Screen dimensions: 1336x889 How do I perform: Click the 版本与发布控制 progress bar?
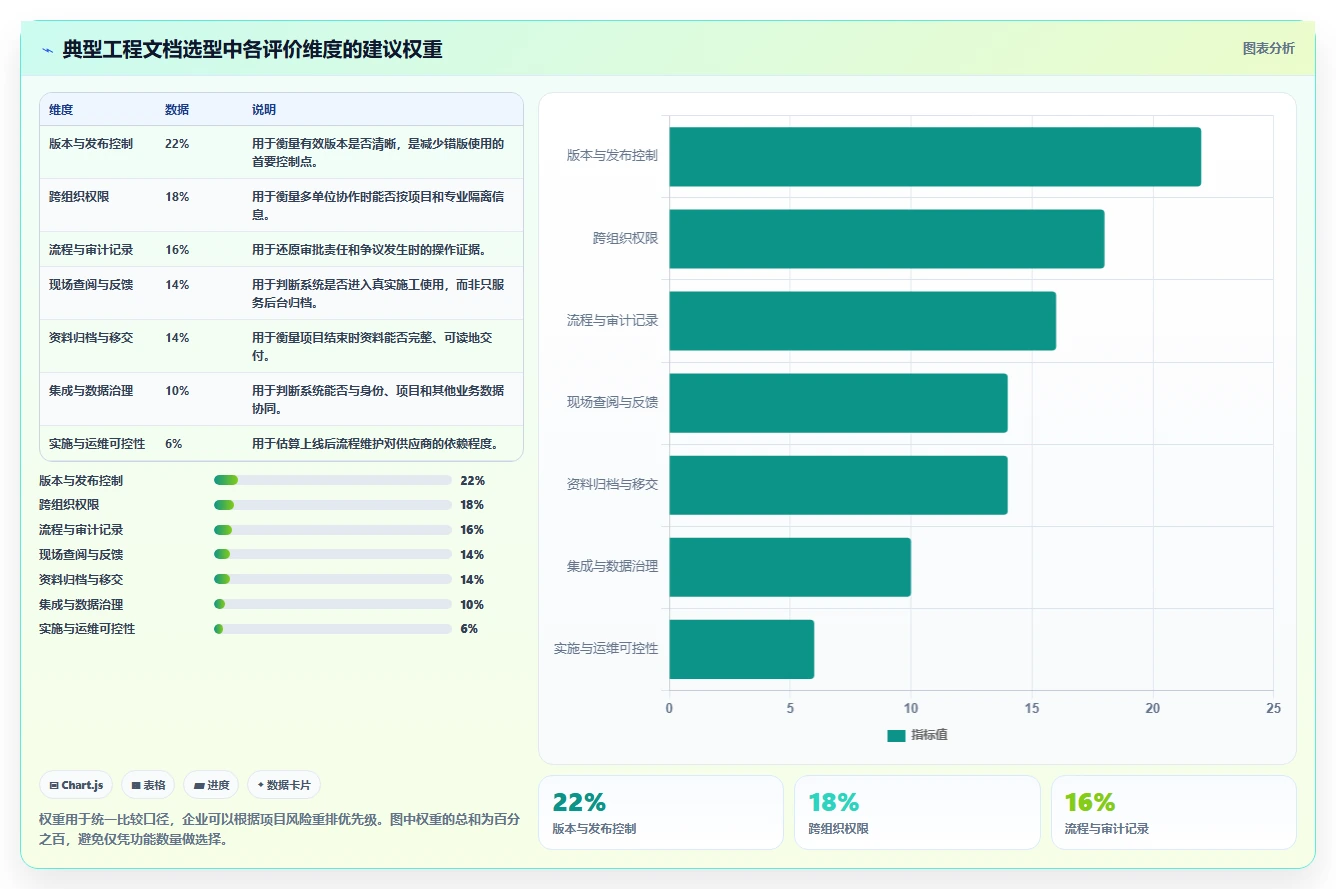pyautogui.click(x=333, y=480)
